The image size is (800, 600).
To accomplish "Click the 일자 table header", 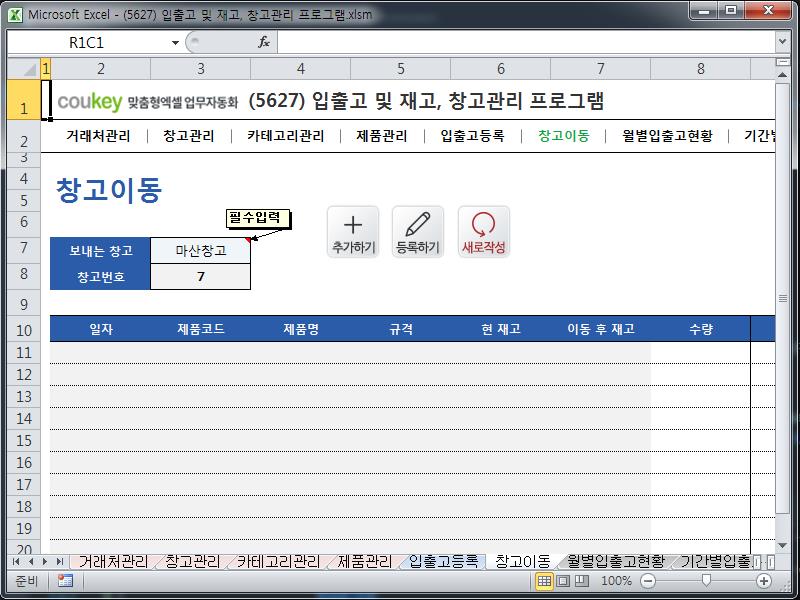I will pos(101,329).
